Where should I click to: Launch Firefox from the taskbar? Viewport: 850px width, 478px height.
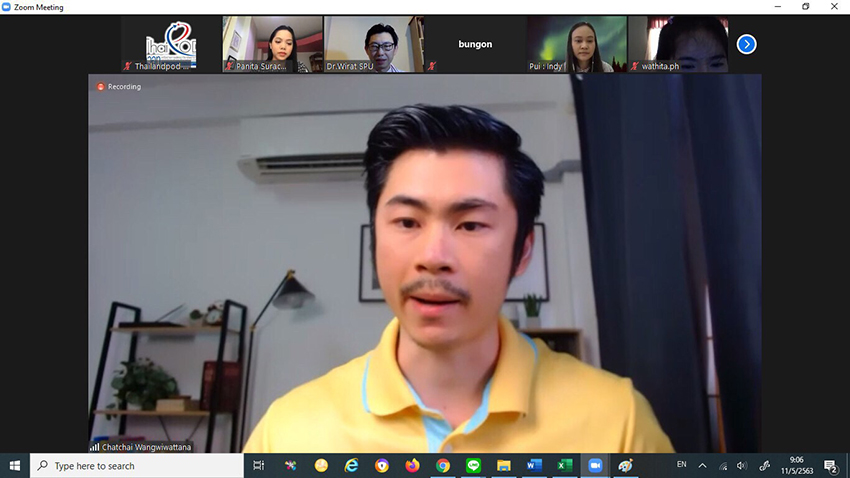(413, 466)
